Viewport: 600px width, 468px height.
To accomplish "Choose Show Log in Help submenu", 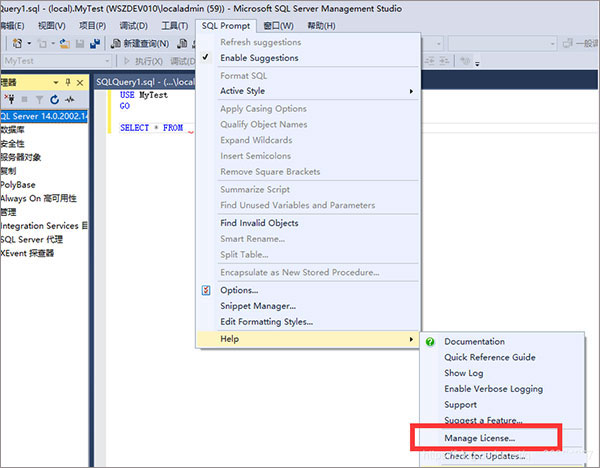I will (502, 373).
